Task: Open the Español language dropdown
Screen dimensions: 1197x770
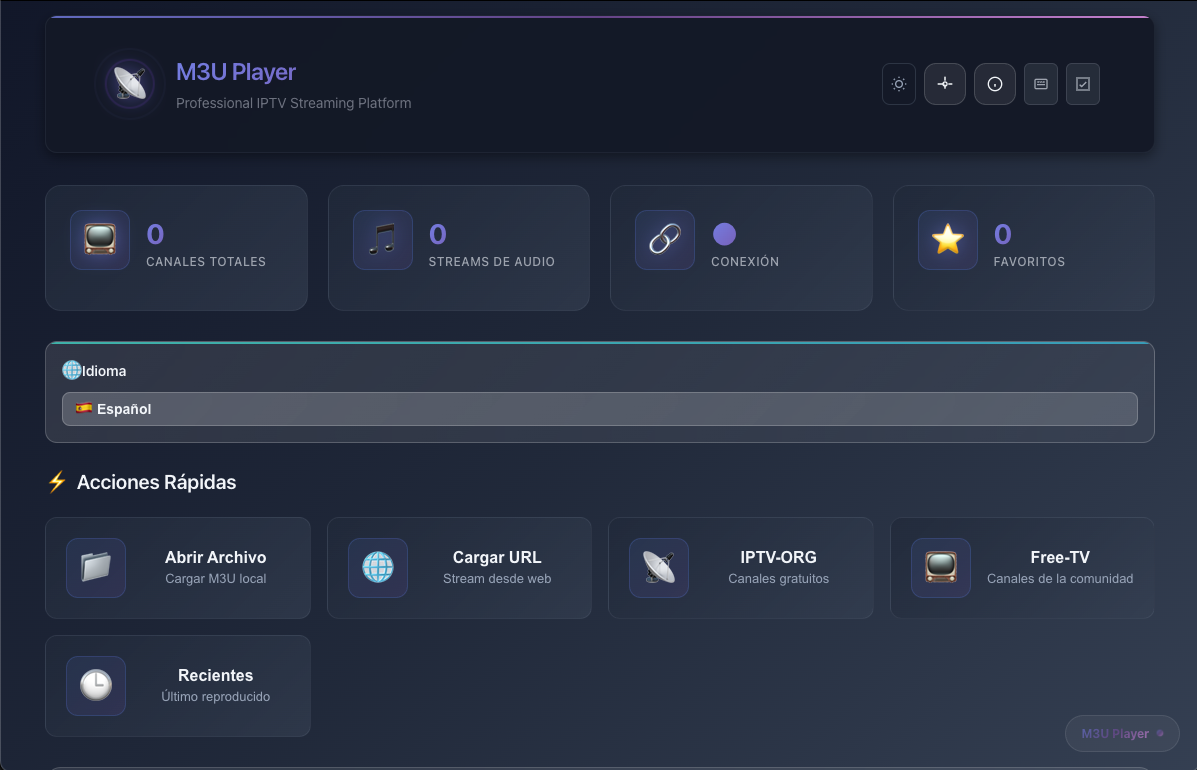Action: [x=599, y=409]
